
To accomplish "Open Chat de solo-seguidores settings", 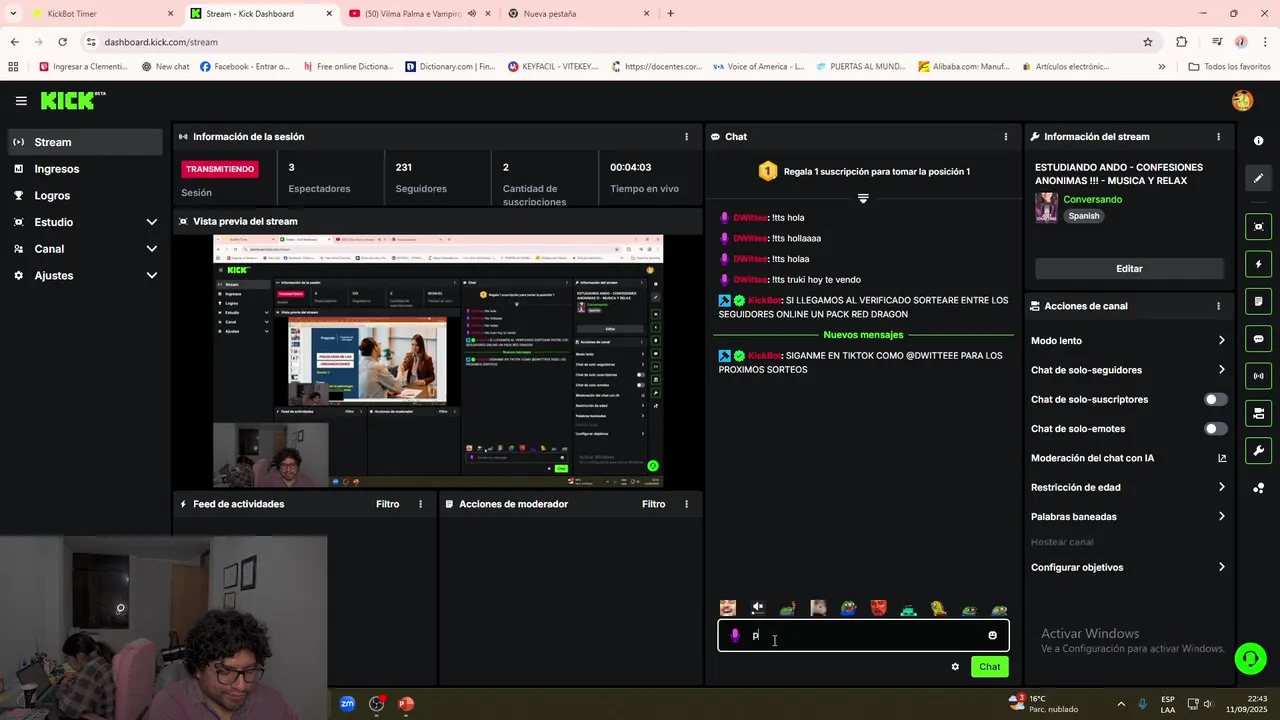I will pyautogui.click(x=1128, y=370).
